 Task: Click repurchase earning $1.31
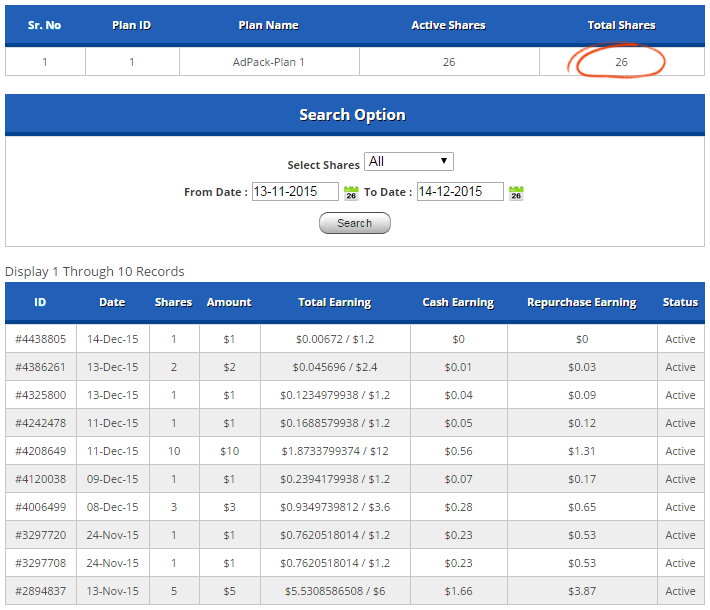582,451
